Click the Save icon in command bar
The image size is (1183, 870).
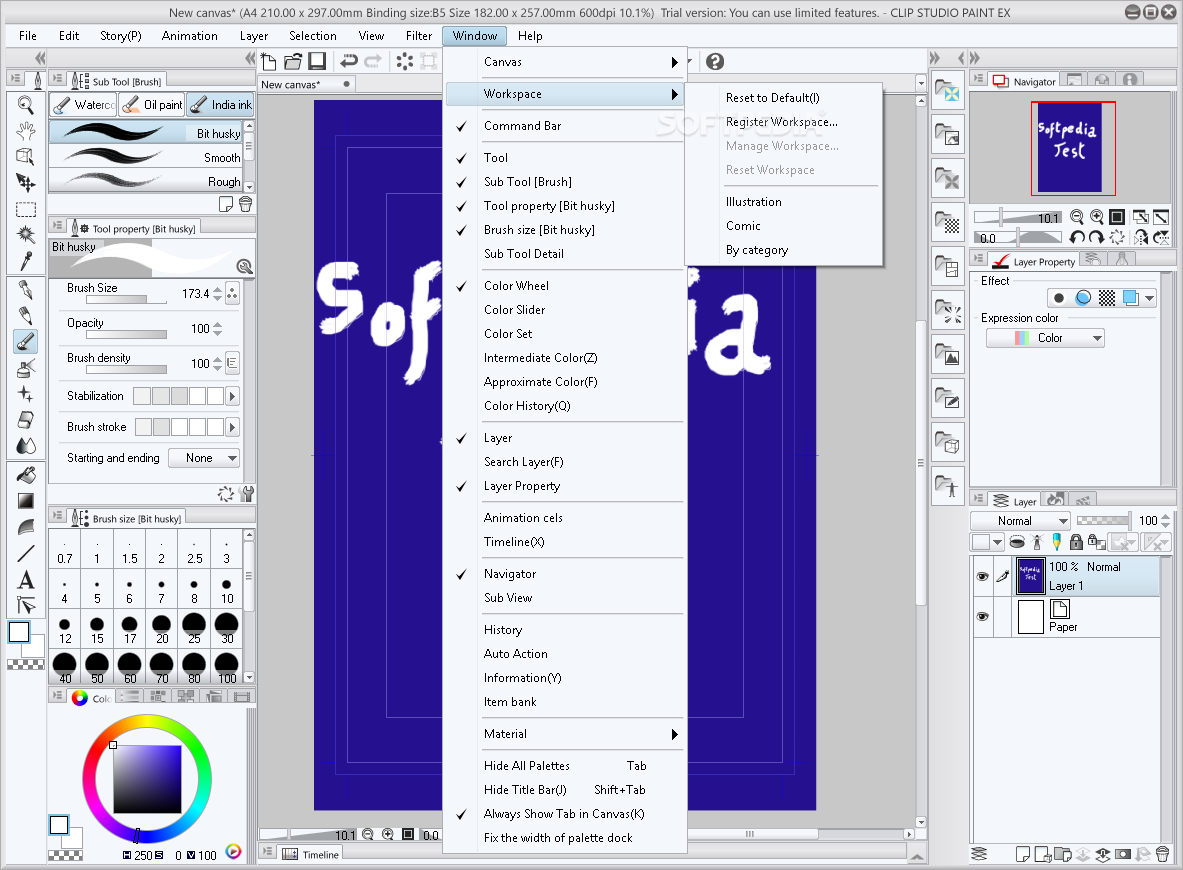pyautogui.click(x=317, y=62)
